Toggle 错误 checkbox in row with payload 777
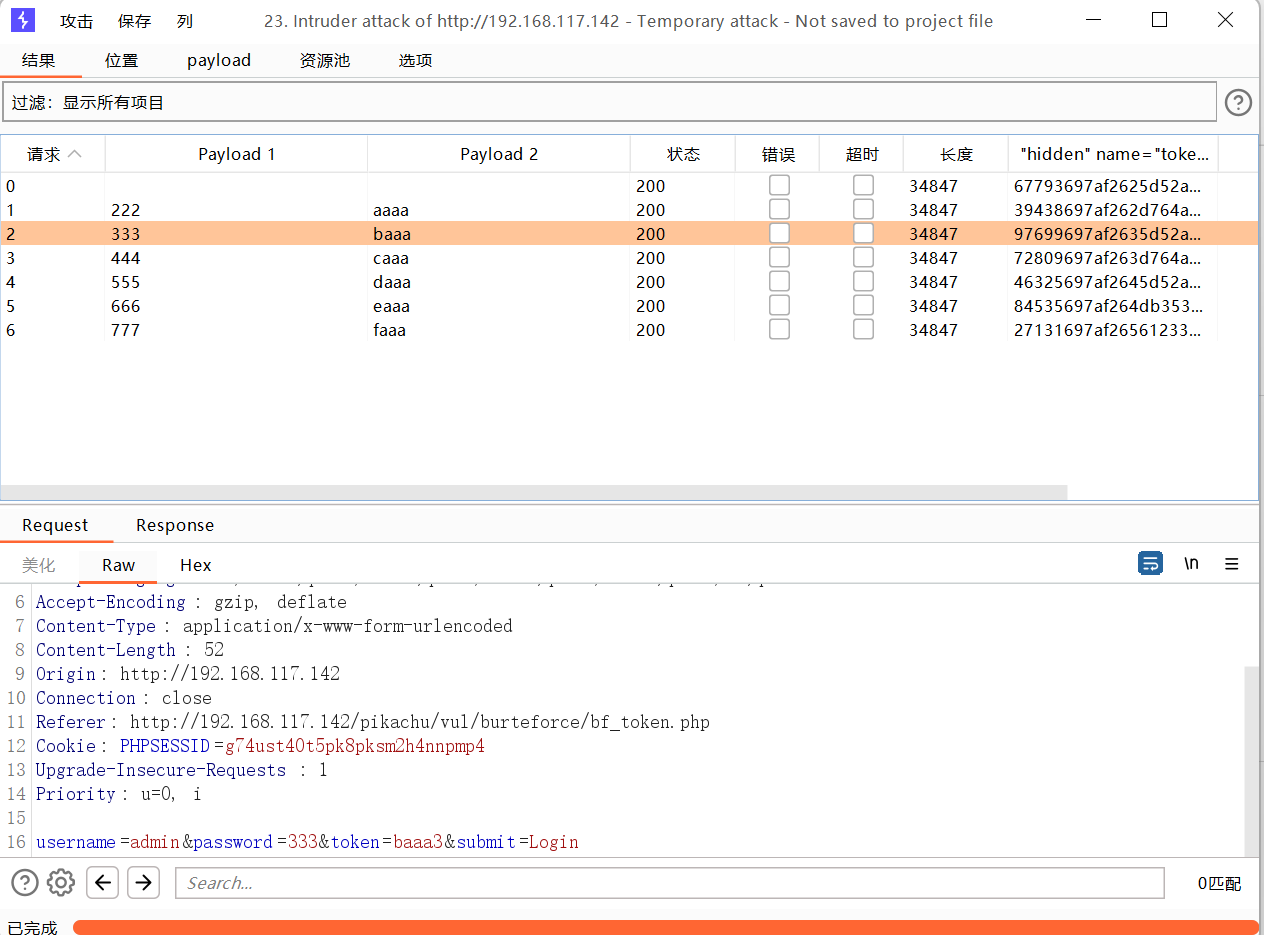This screenshot has width=1264, height=935. 779,329
